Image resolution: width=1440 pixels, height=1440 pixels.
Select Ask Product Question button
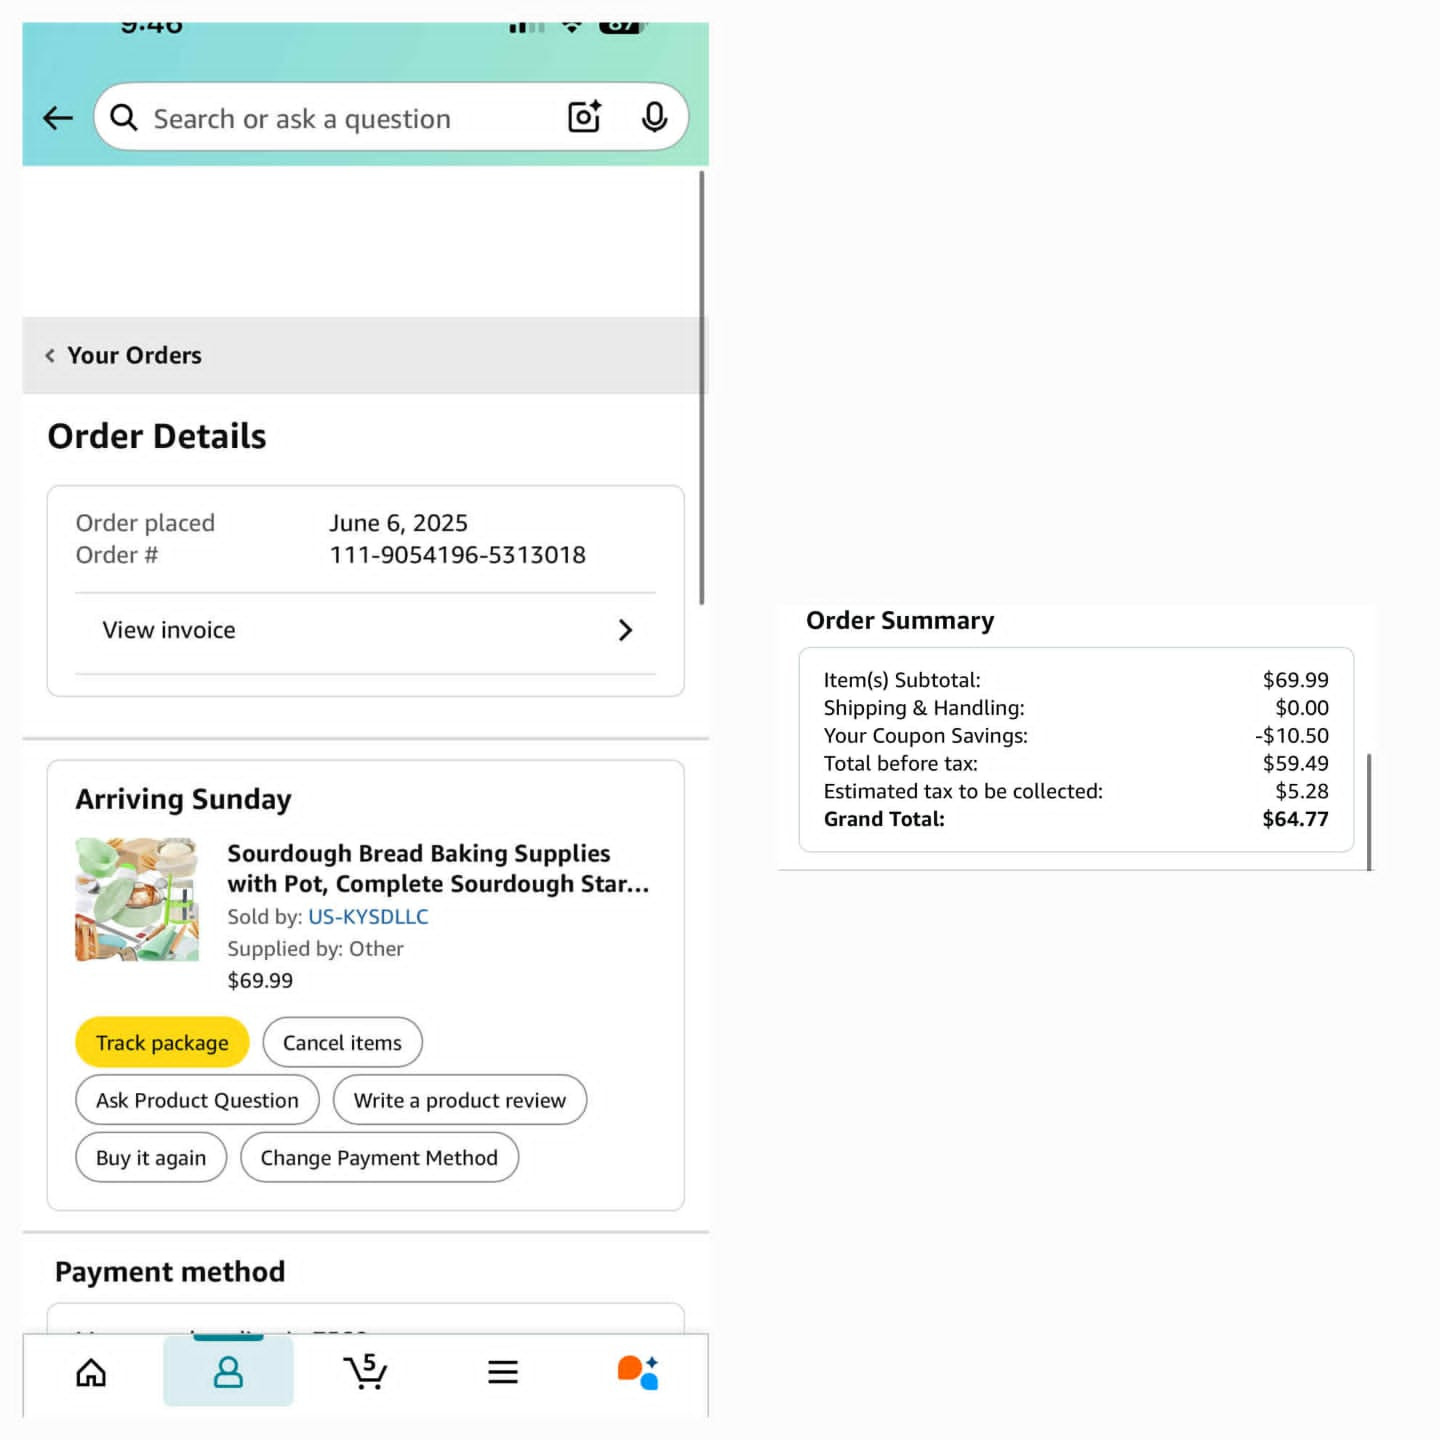point(197,1100)
